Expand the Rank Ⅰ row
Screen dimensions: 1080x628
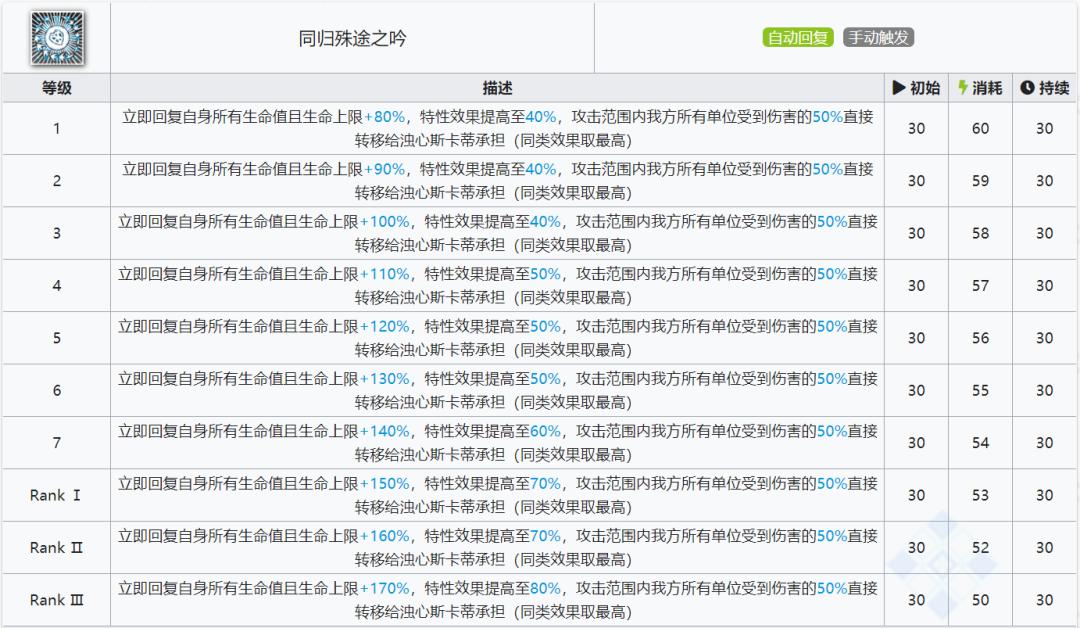click(x=56, y=495)
